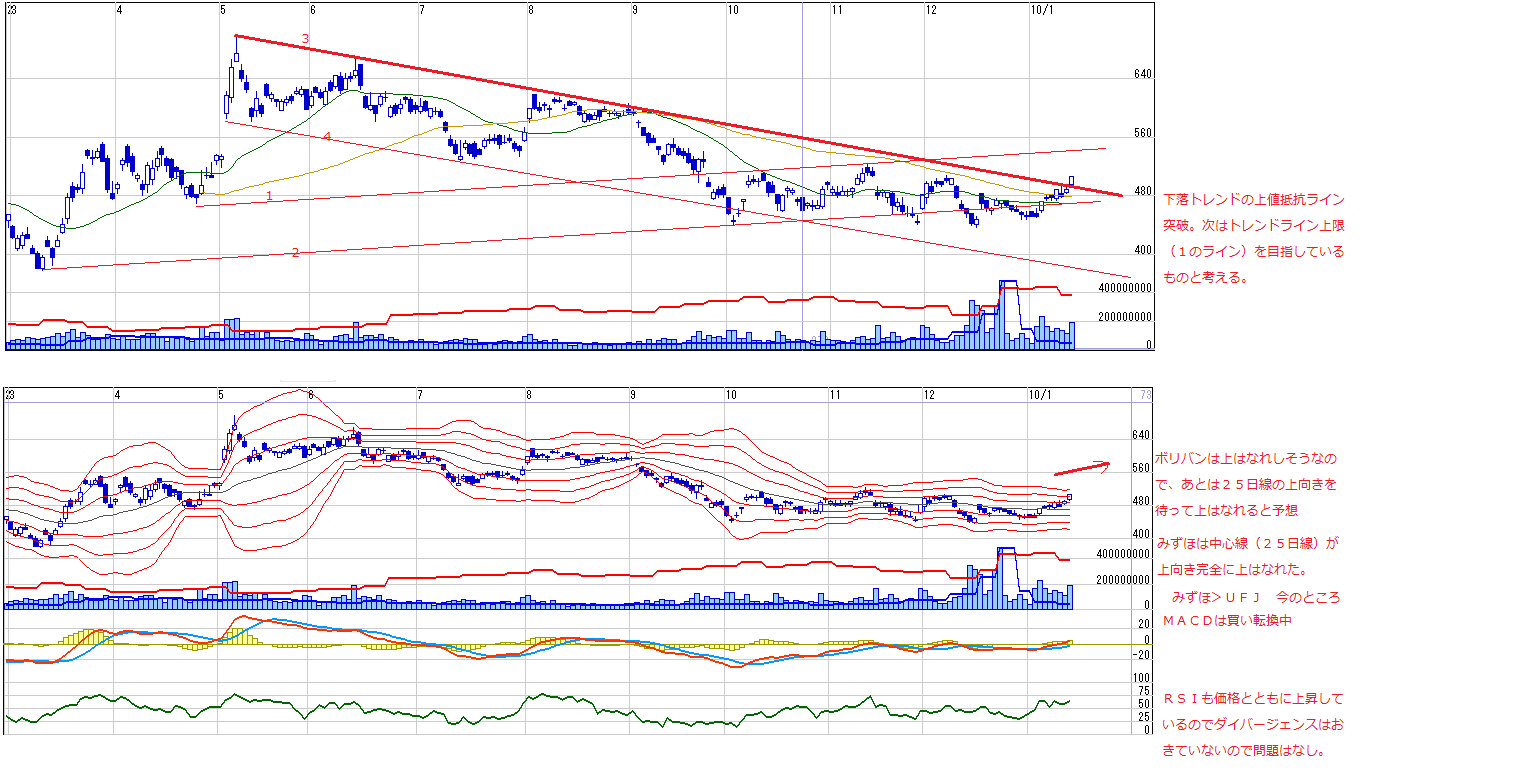The height and width of the screenshot is (782, 1524).
Task: Click trend line label 1 on upper chart
Action: (x=268, y=196)
